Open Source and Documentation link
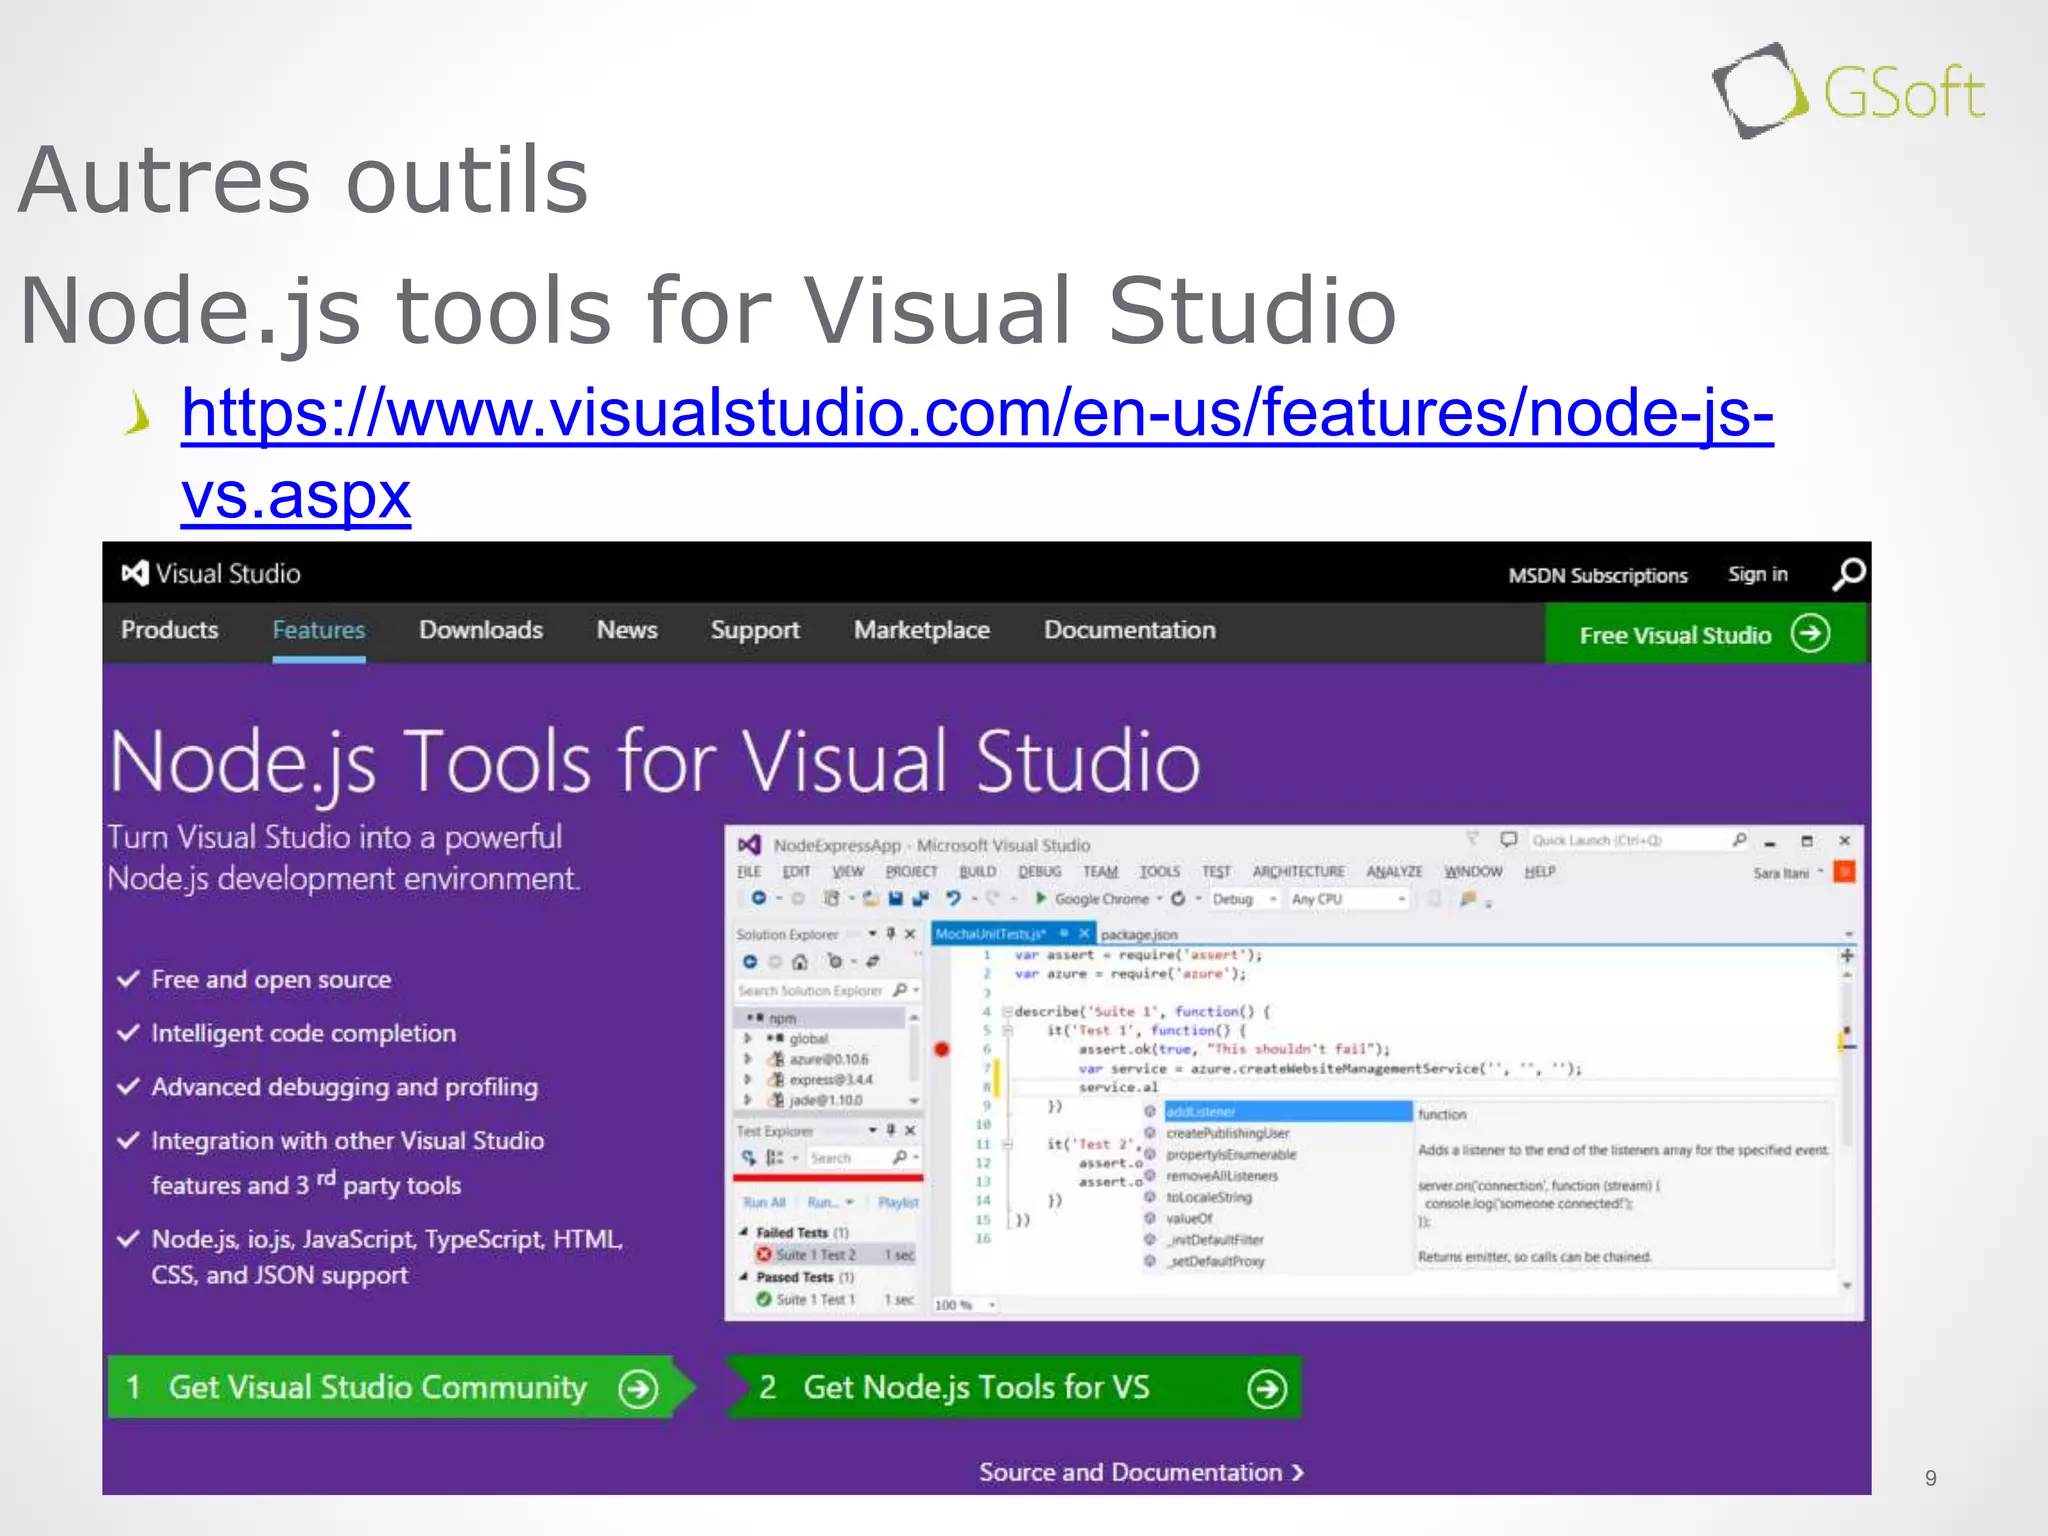 [1141, 1472]
